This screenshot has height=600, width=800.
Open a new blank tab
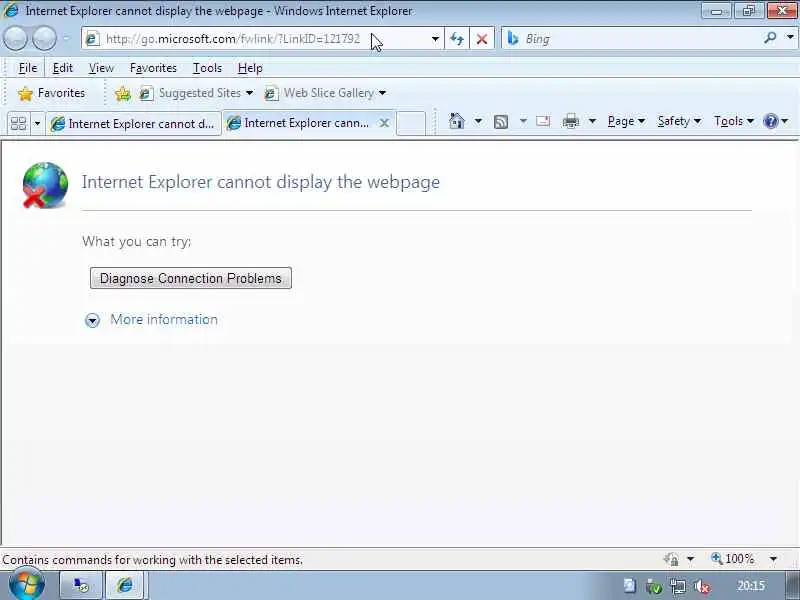point(411,123)
